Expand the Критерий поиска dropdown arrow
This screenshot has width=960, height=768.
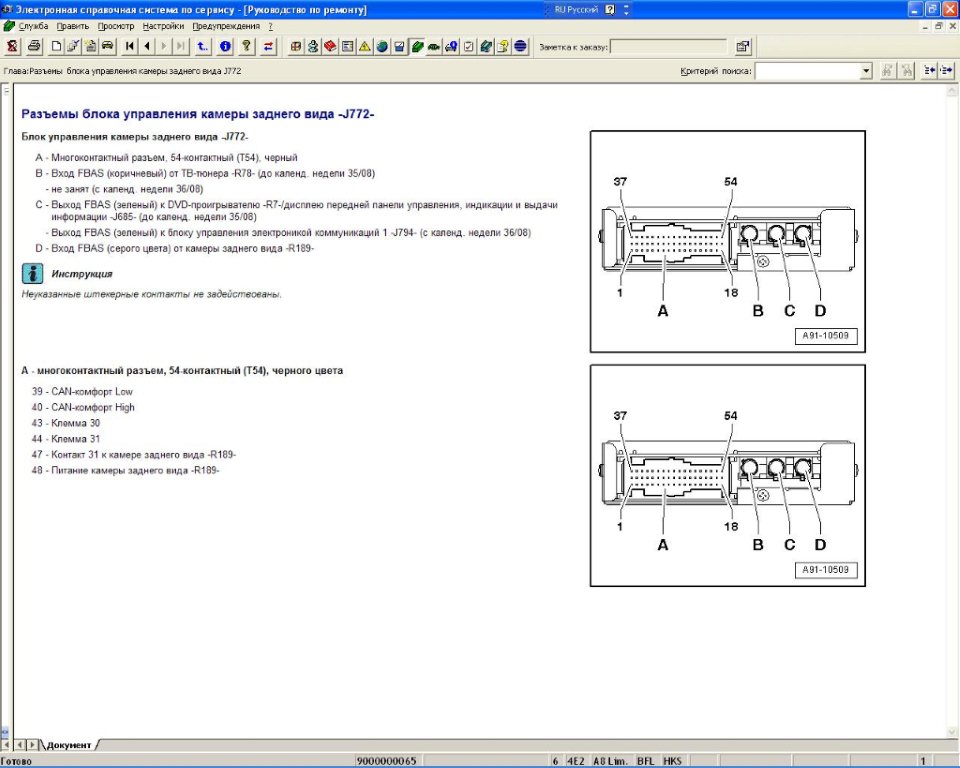(x=866, y=71)
